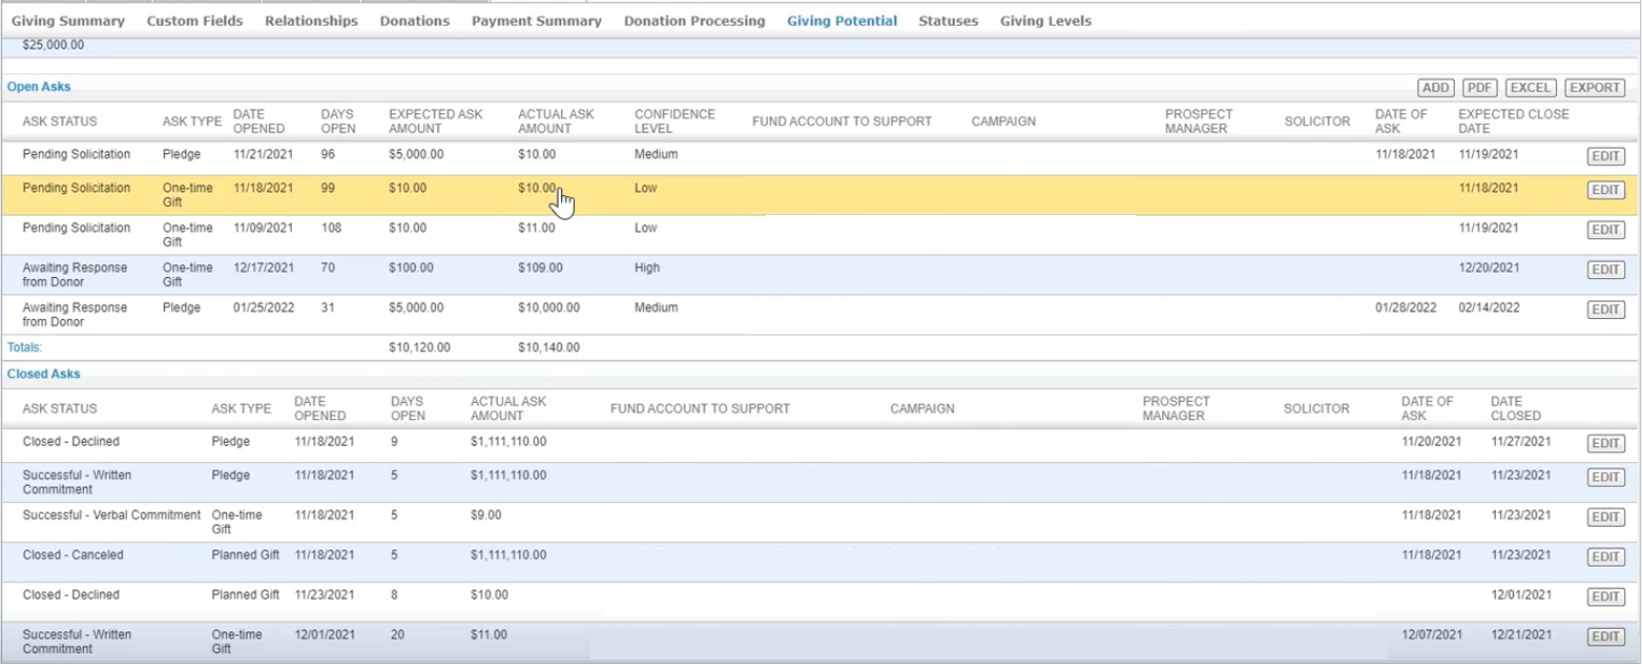The image size is (1642, 664).
Task: Click the 12/20/2021 expected close date
Action: coord(1489,268)
